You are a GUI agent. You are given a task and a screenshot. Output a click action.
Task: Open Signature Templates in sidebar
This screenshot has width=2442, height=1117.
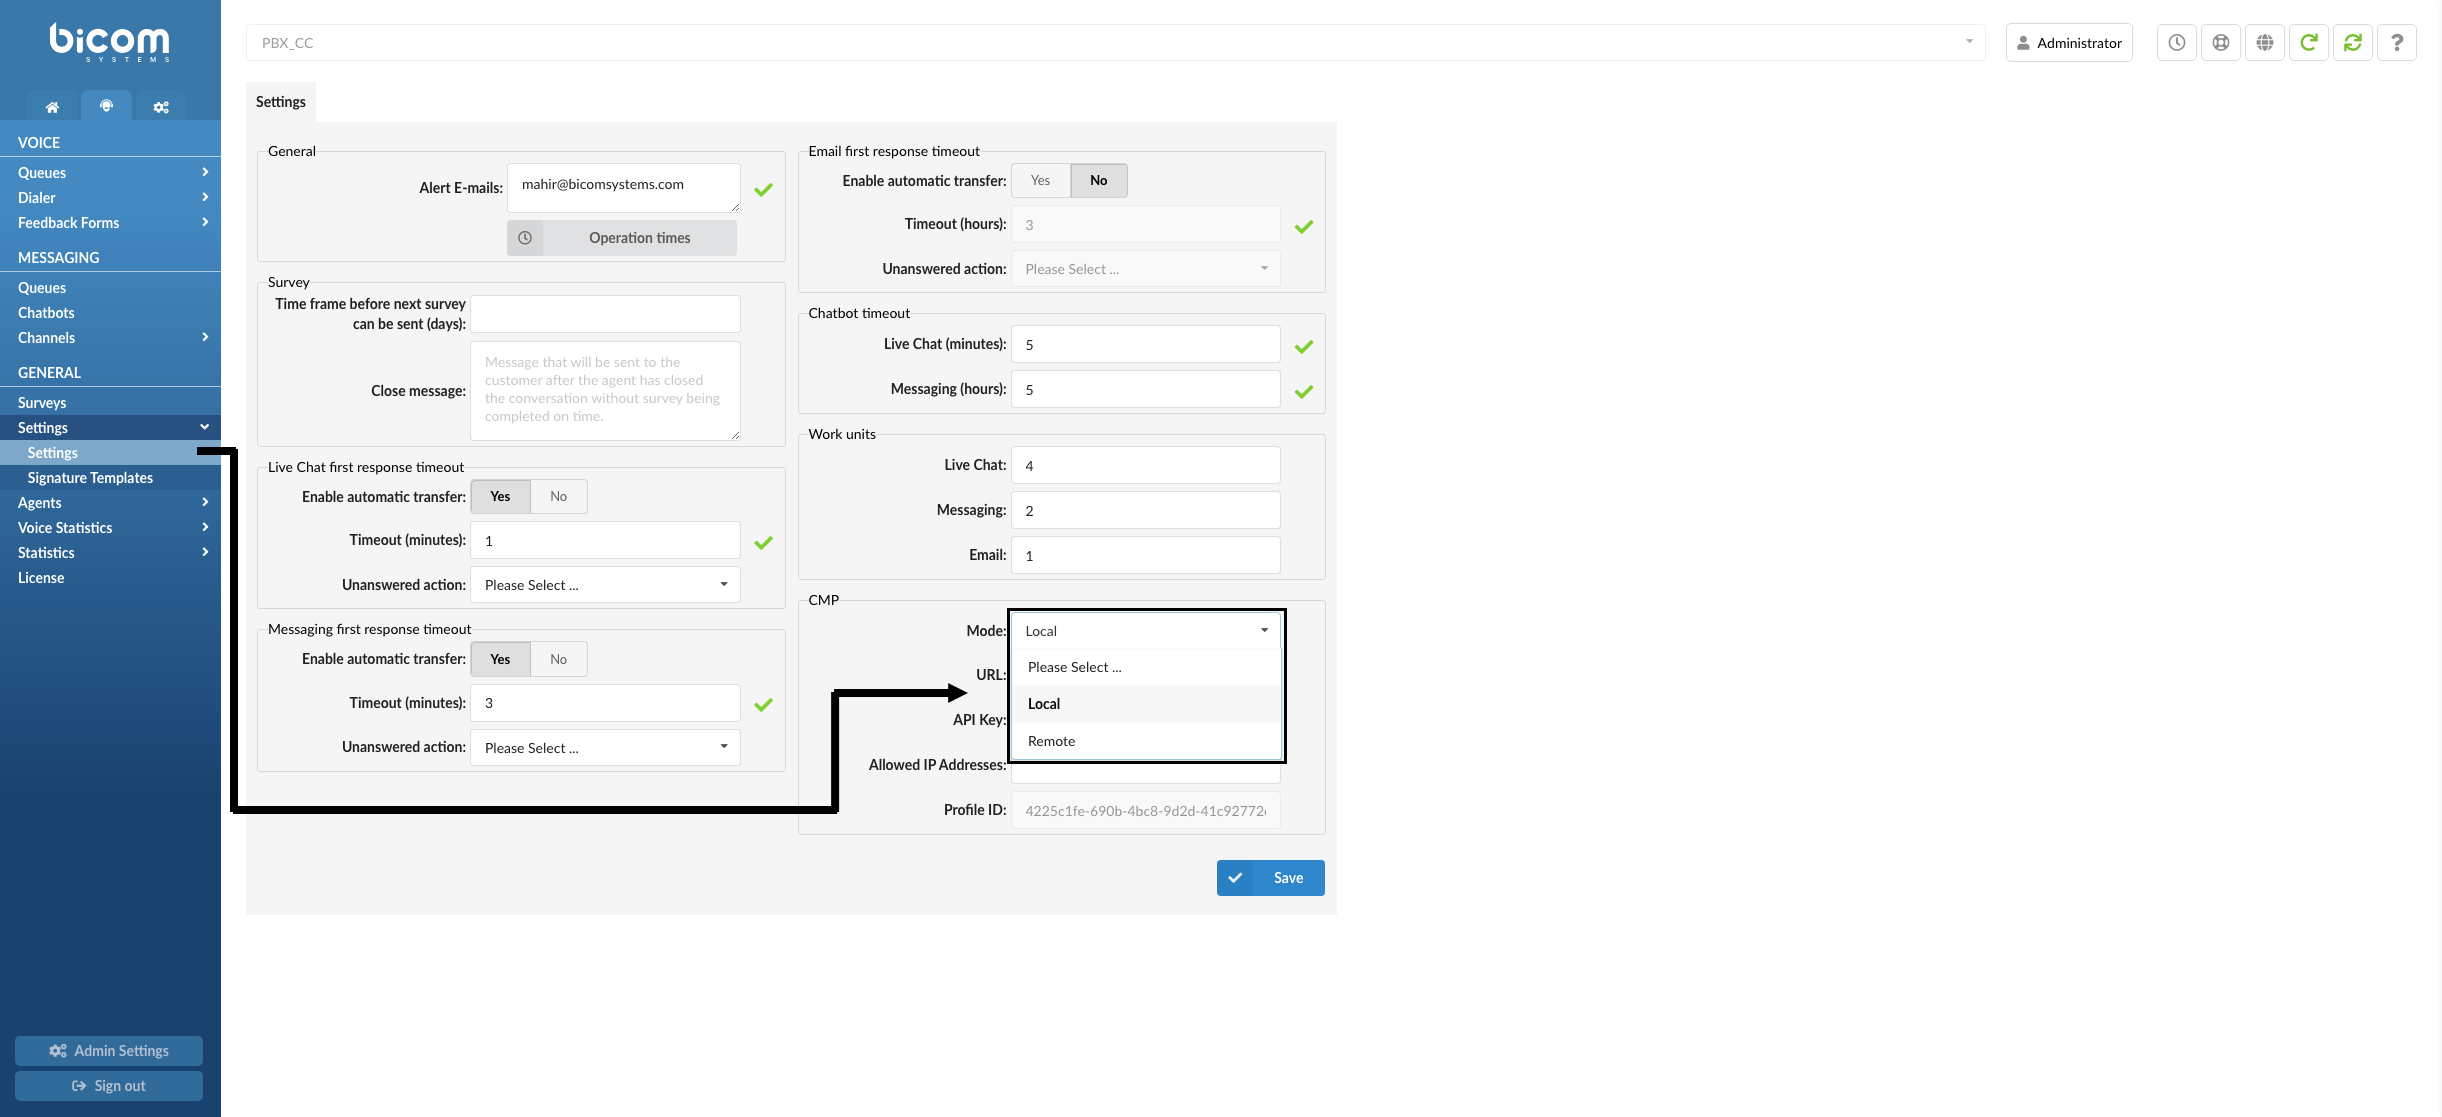tap(90, 478)
